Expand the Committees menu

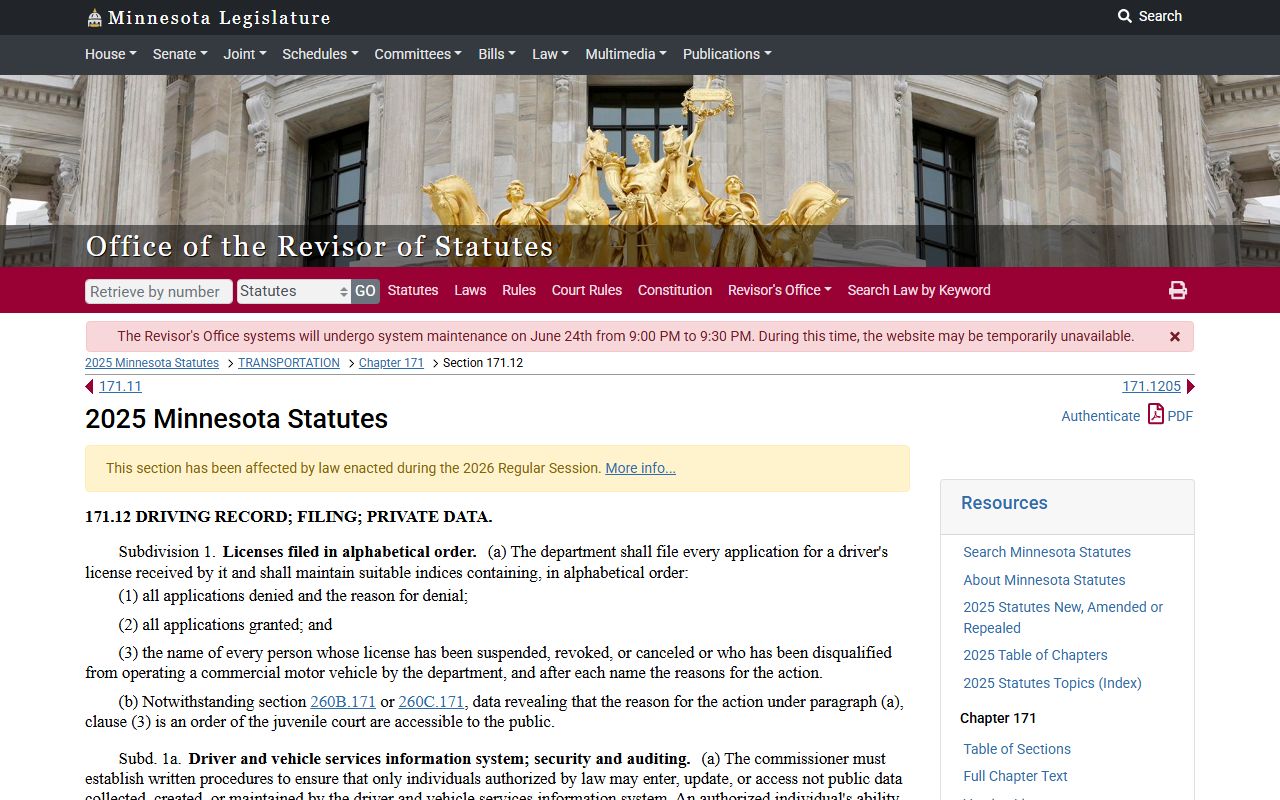click(x=418, y=54)
